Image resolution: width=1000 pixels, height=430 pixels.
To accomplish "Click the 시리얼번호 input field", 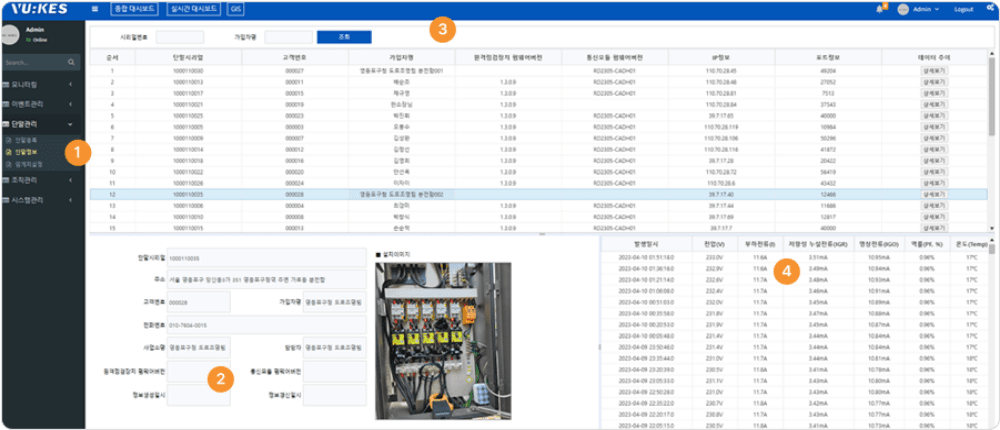I will pyautogui.click(x=180, y=37).
